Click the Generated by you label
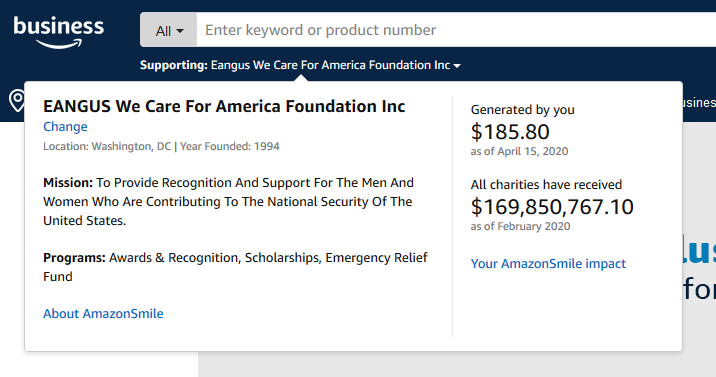The image size is (716, 377). [x=523, y=110]
